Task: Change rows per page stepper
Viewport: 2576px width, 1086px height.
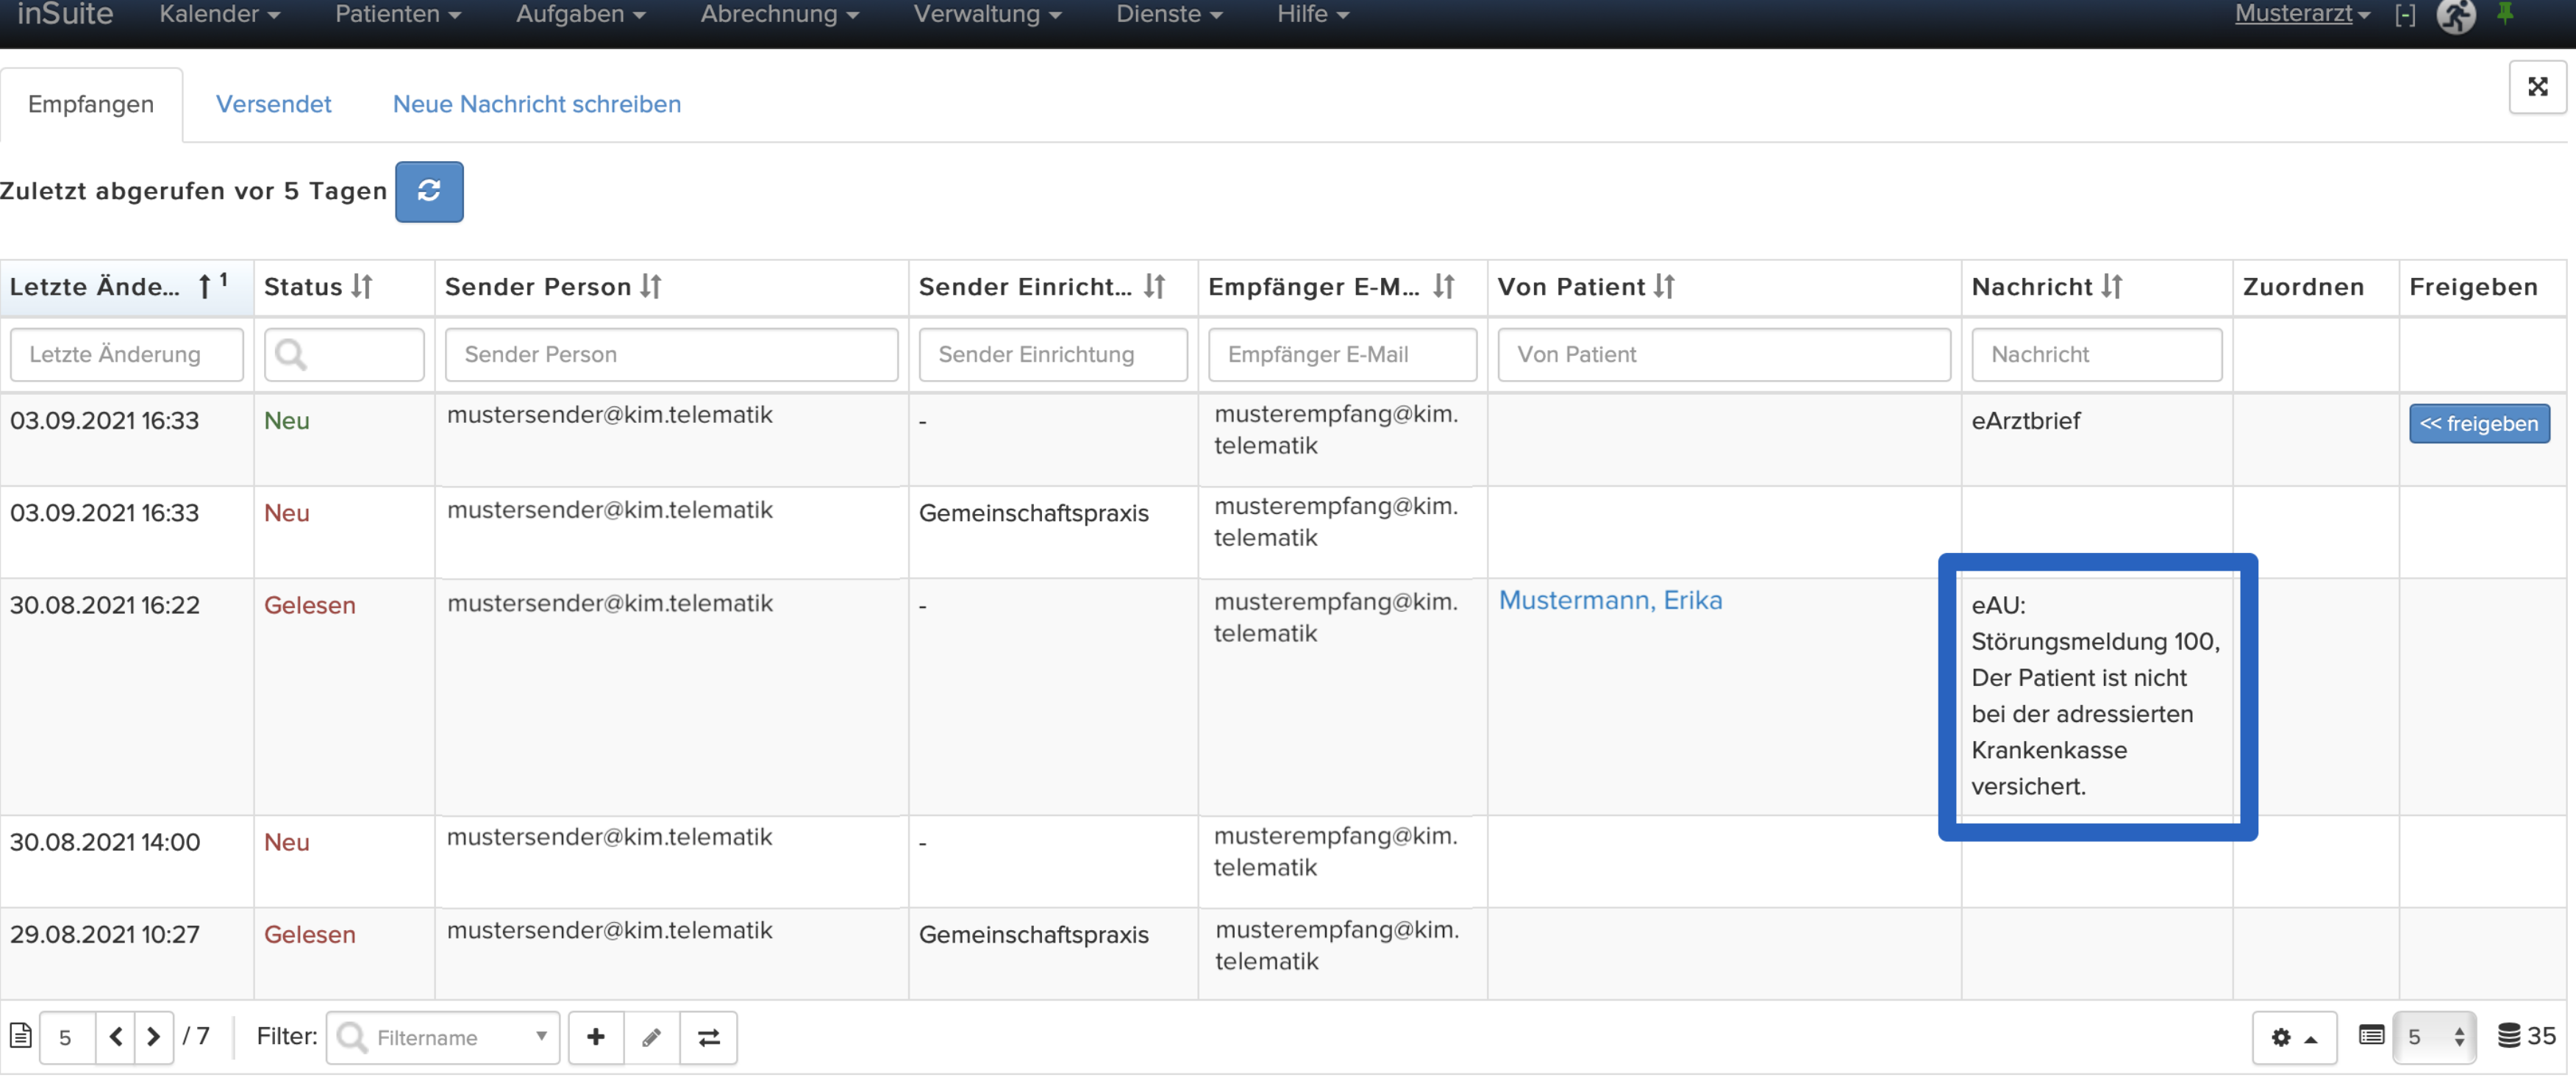Action: point(2434,1037)
